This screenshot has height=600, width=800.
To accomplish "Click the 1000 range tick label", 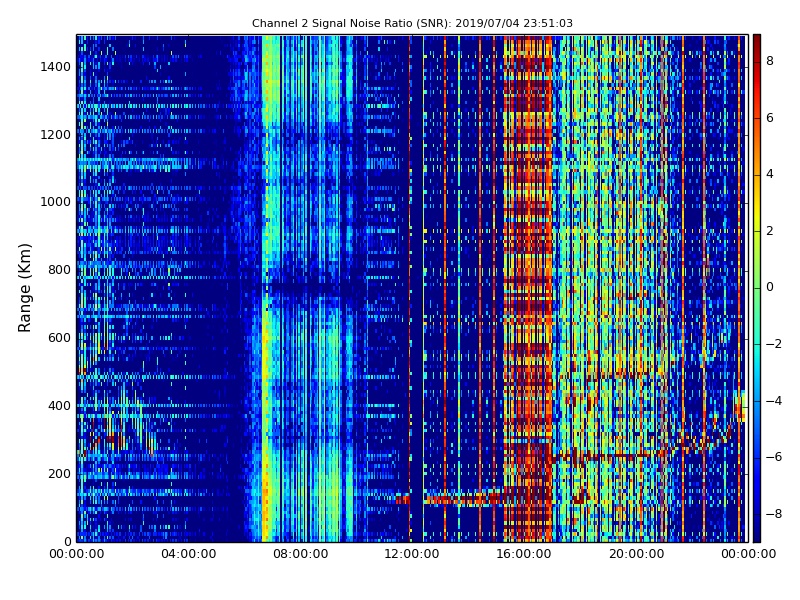I will pyautogui.click(x=56, y=202).
